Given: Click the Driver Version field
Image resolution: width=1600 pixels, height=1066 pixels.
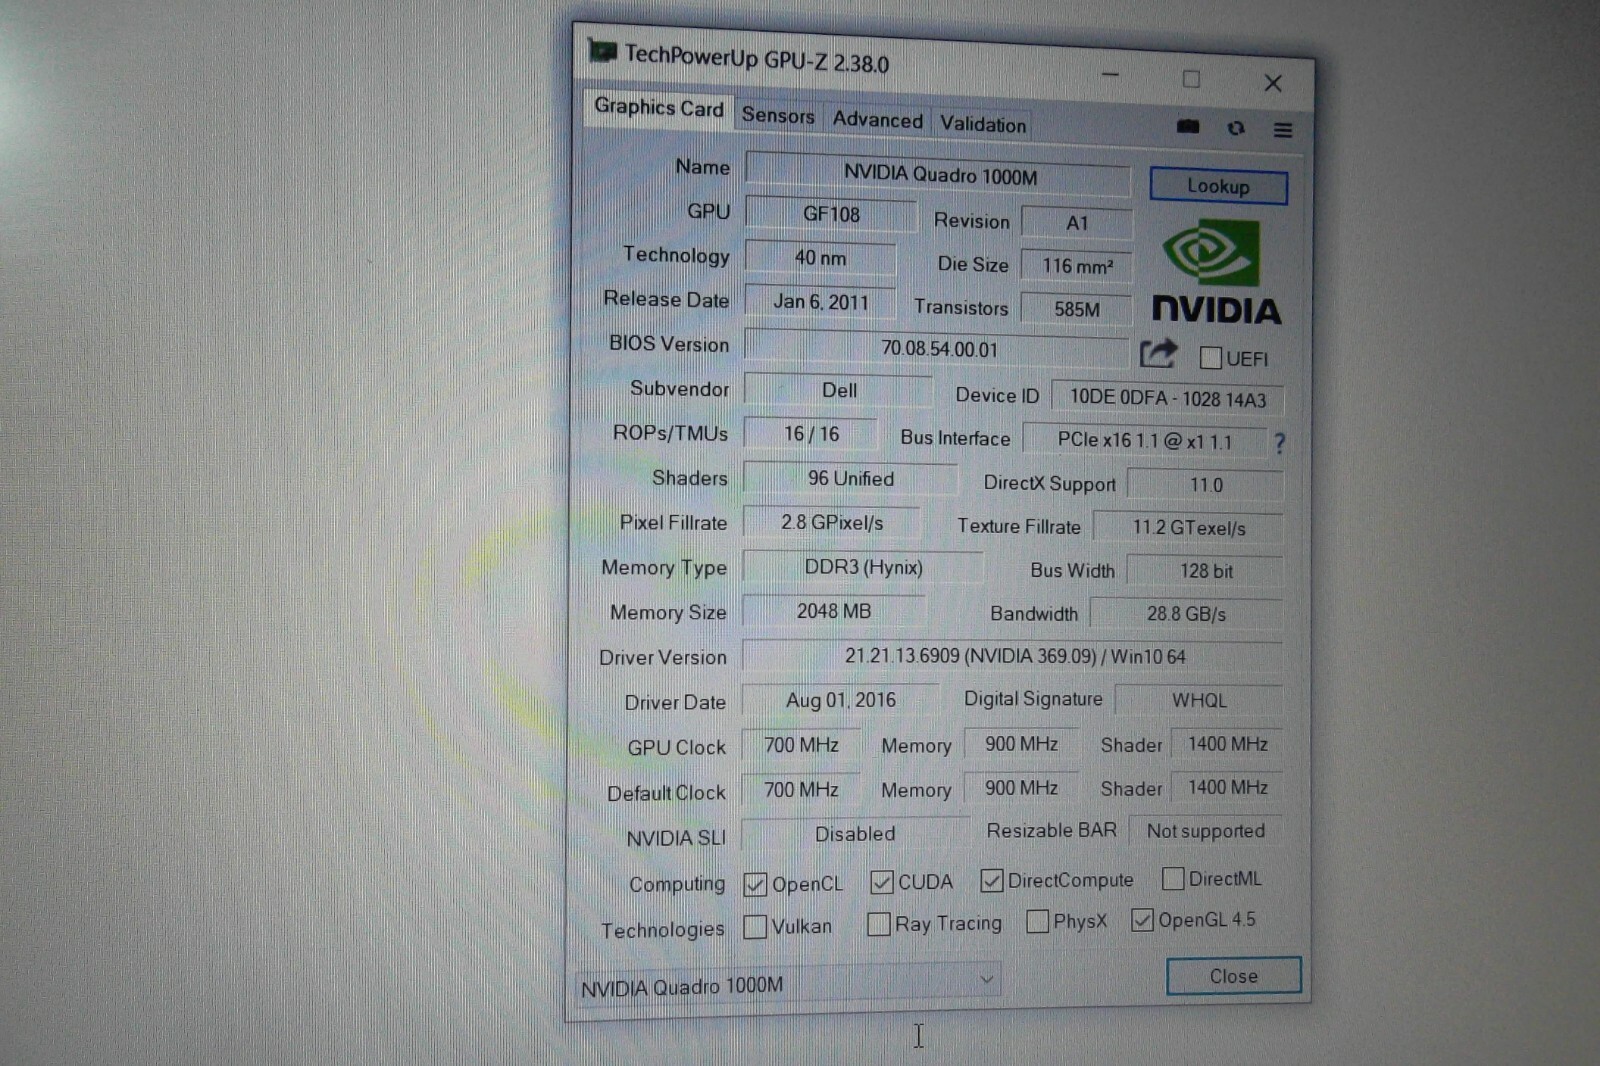Looking at the screenshot, I should [x=1014, y=657].
